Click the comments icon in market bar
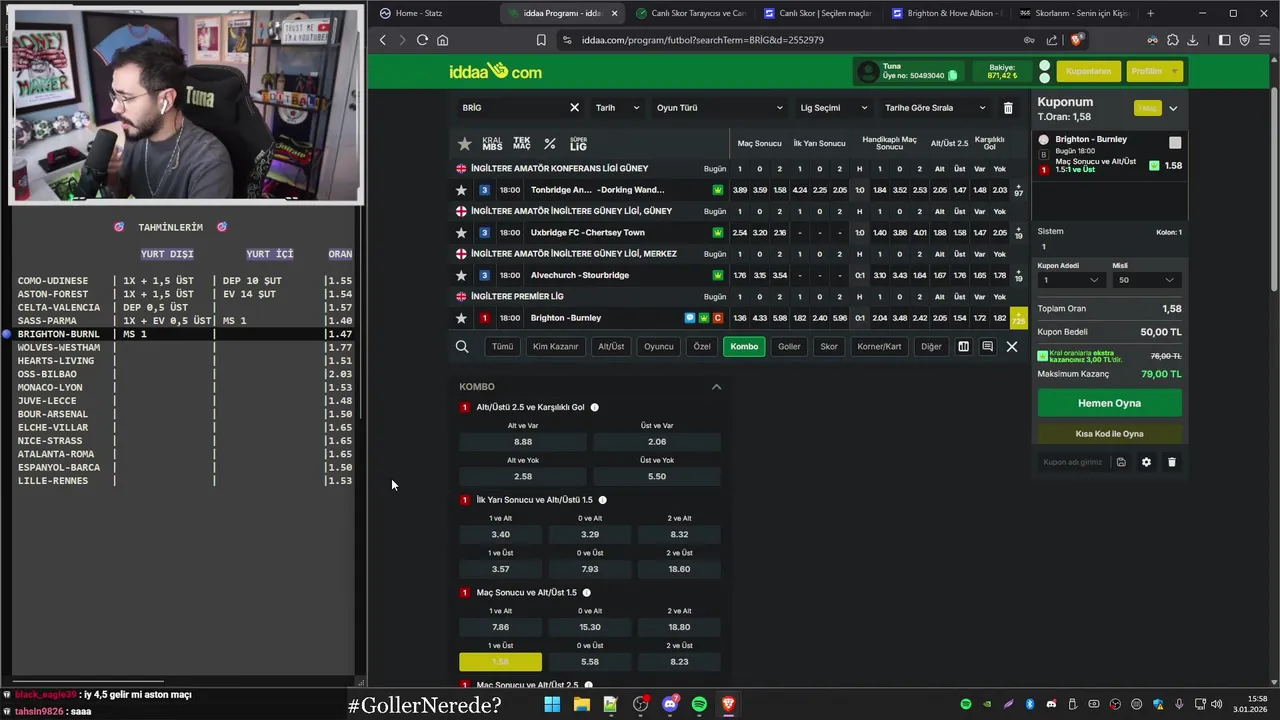This screenshot has width=1280, height=720. click(987, 347)
